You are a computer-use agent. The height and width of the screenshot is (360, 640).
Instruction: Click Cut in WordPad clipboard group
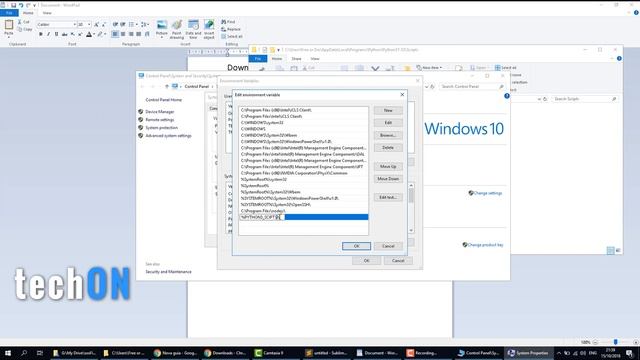tap(23, 22)
